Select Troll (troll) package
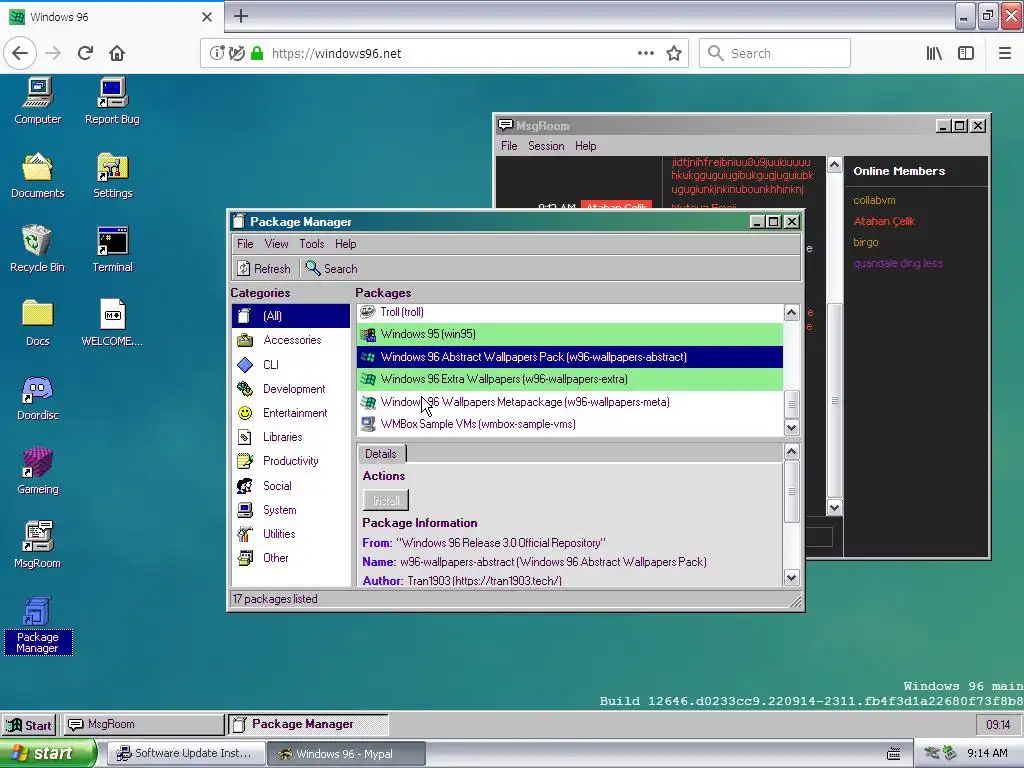The image size is (1024, 768). (570, 312)
